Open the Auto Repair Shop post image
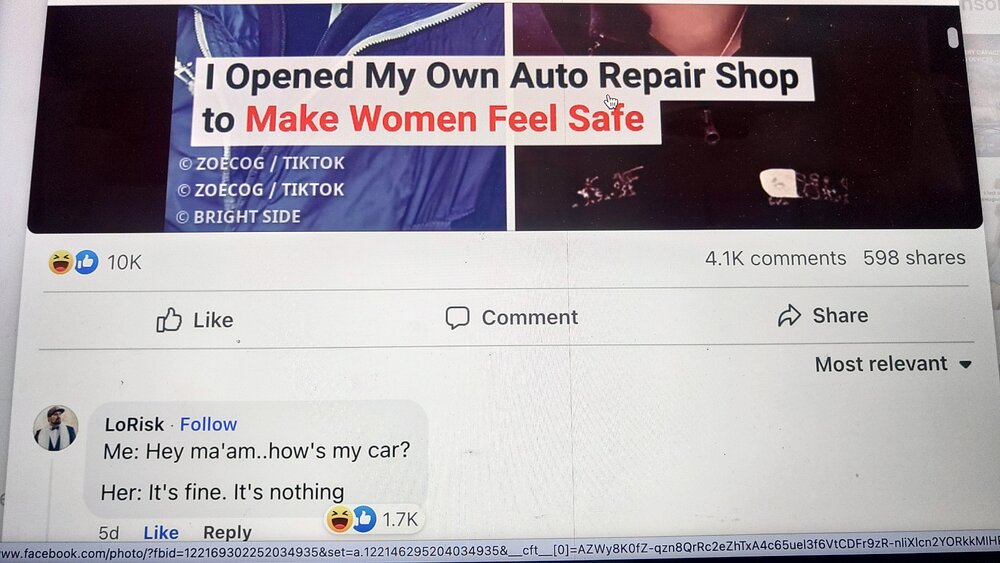The image size is (1000, 563). coord(504,117)
